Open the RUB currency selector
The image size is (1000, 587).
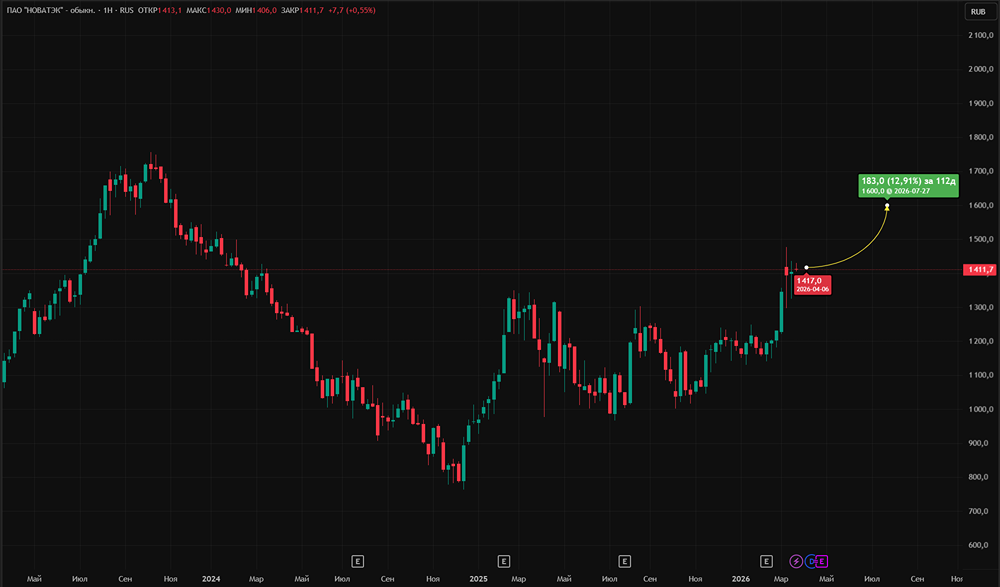coord(978,11)
